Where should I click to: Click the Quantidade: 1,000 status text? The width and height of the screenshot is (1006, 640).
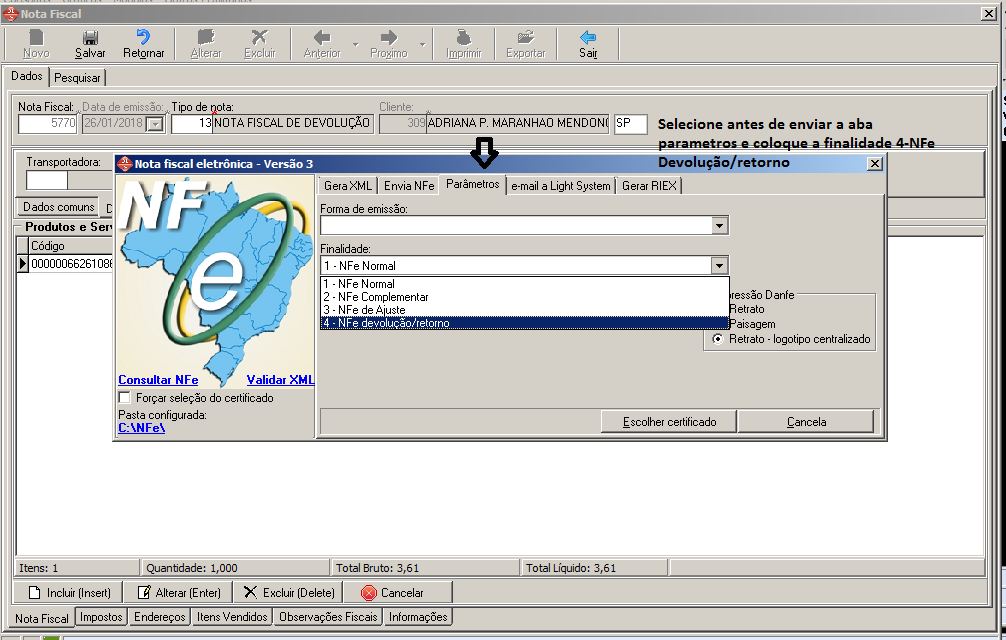click(191, 568)
